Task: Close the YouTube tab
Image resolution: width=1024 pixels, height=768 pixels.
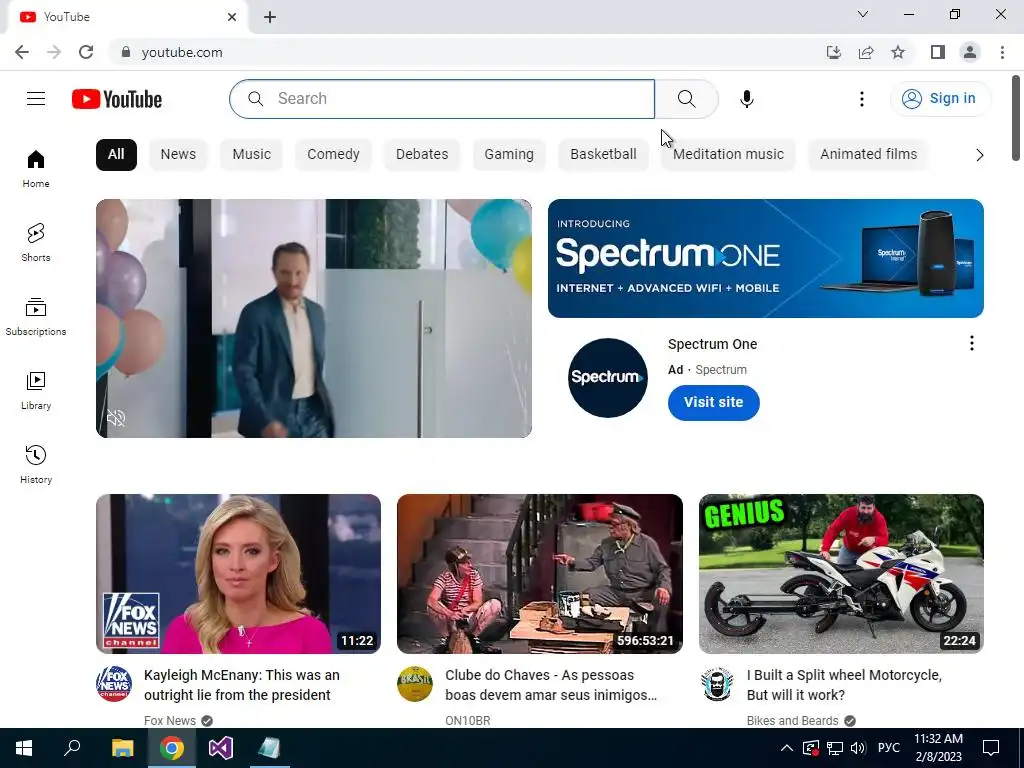Action: [x=232, y=17]
